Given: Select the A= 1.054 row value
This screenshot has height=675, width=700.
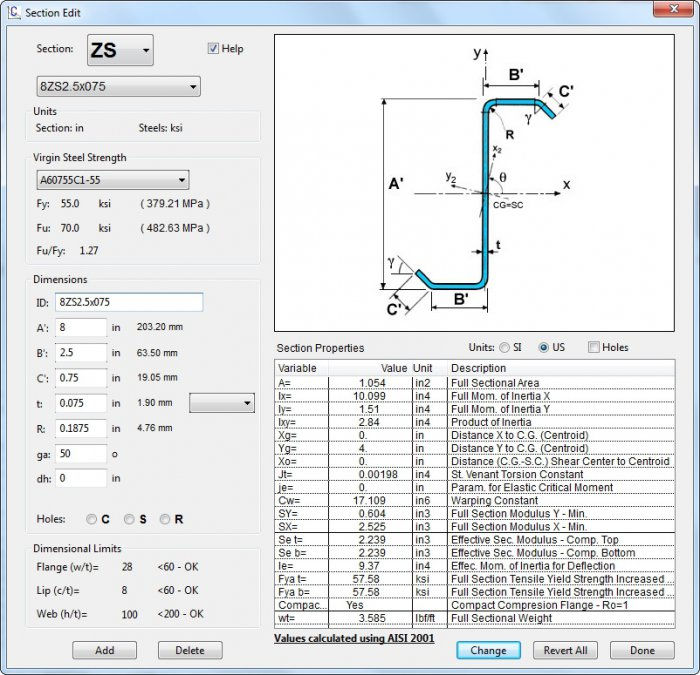Looking at the screenshot, I should point(370,383).
